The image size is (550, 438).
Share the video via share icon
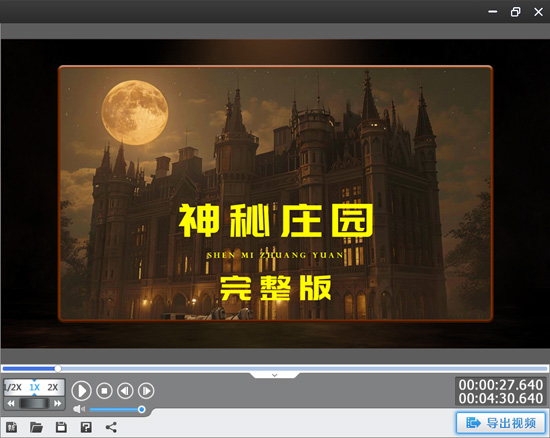111,427
